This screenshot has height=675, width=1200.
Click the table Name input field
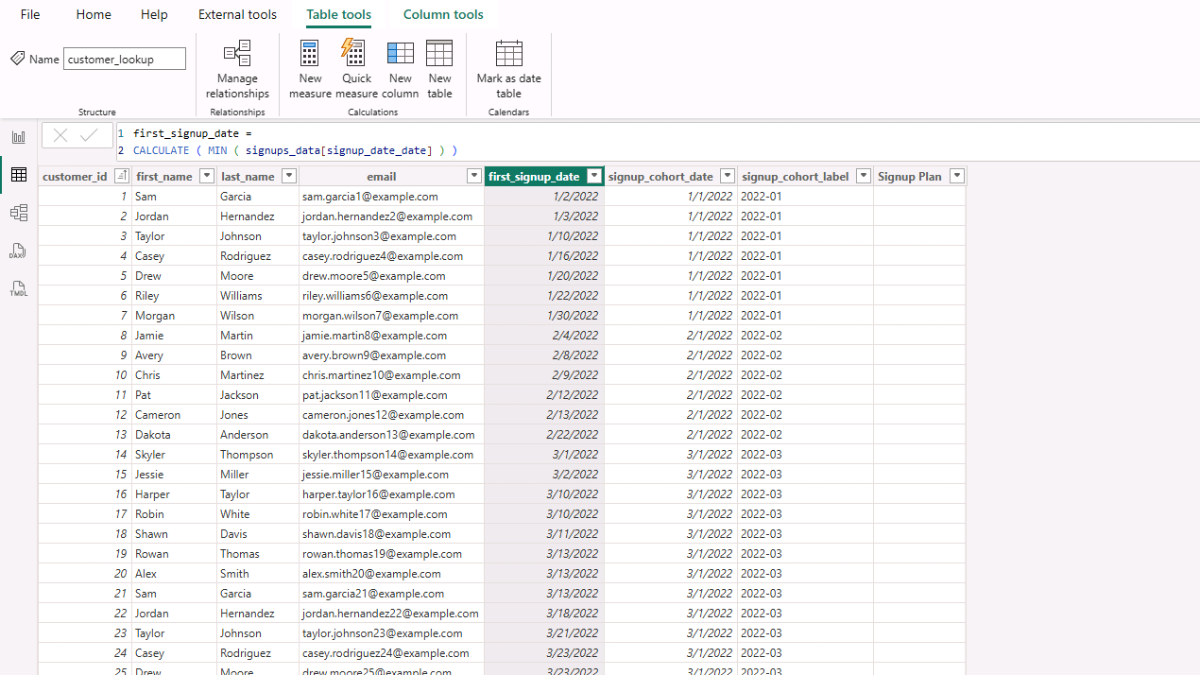[x=124, y=59]
